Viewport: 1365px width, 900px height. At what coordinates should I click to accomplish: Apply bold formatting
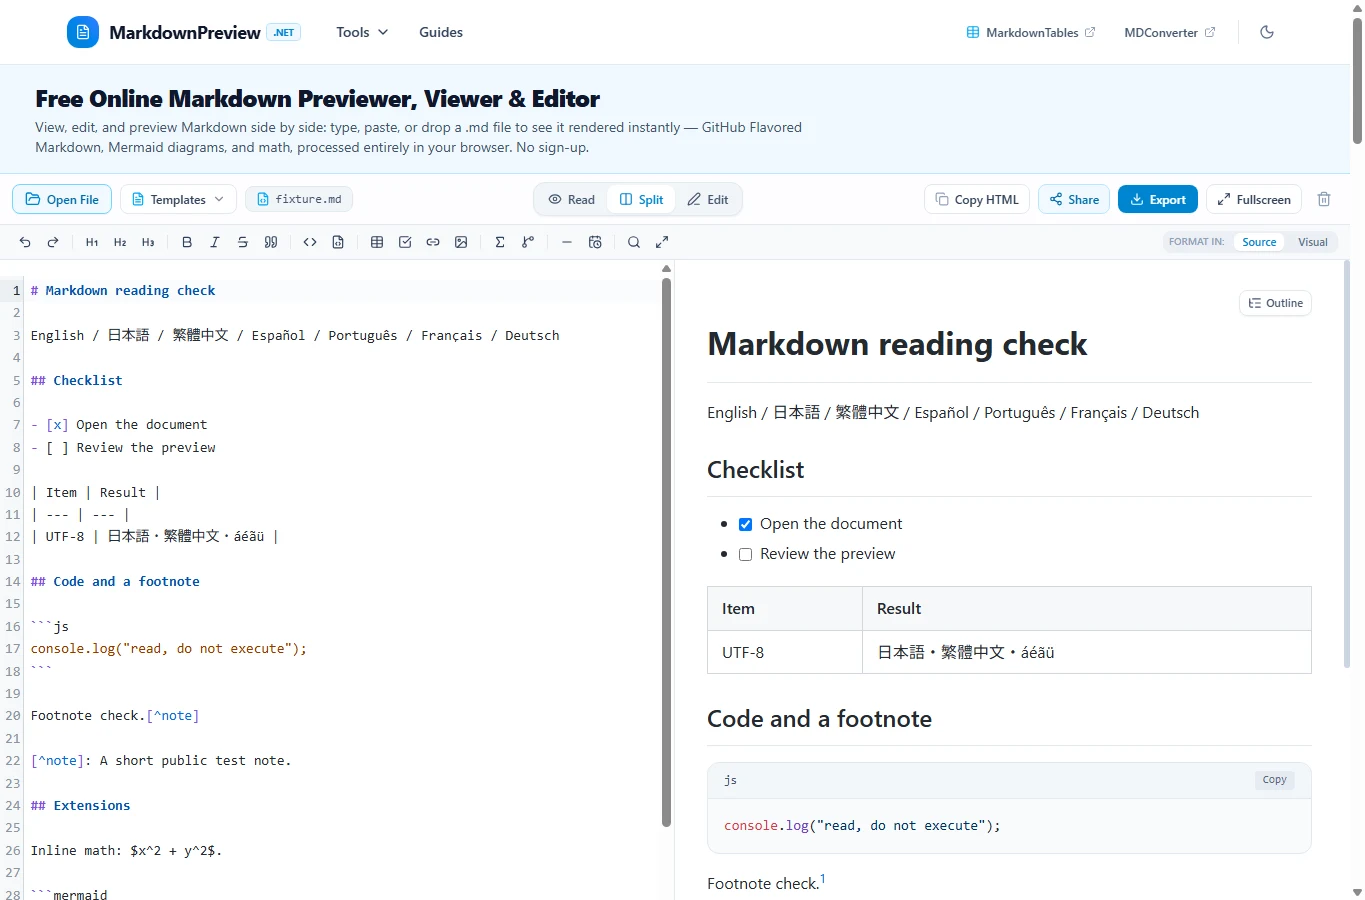click(187, 242)
